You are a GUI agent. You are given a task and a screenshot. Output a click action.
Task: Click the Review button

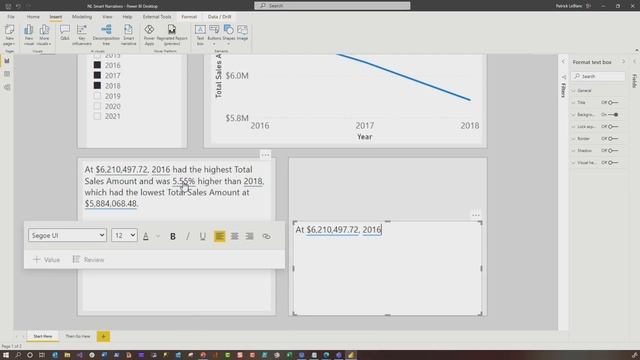click(x=88, y=260)
